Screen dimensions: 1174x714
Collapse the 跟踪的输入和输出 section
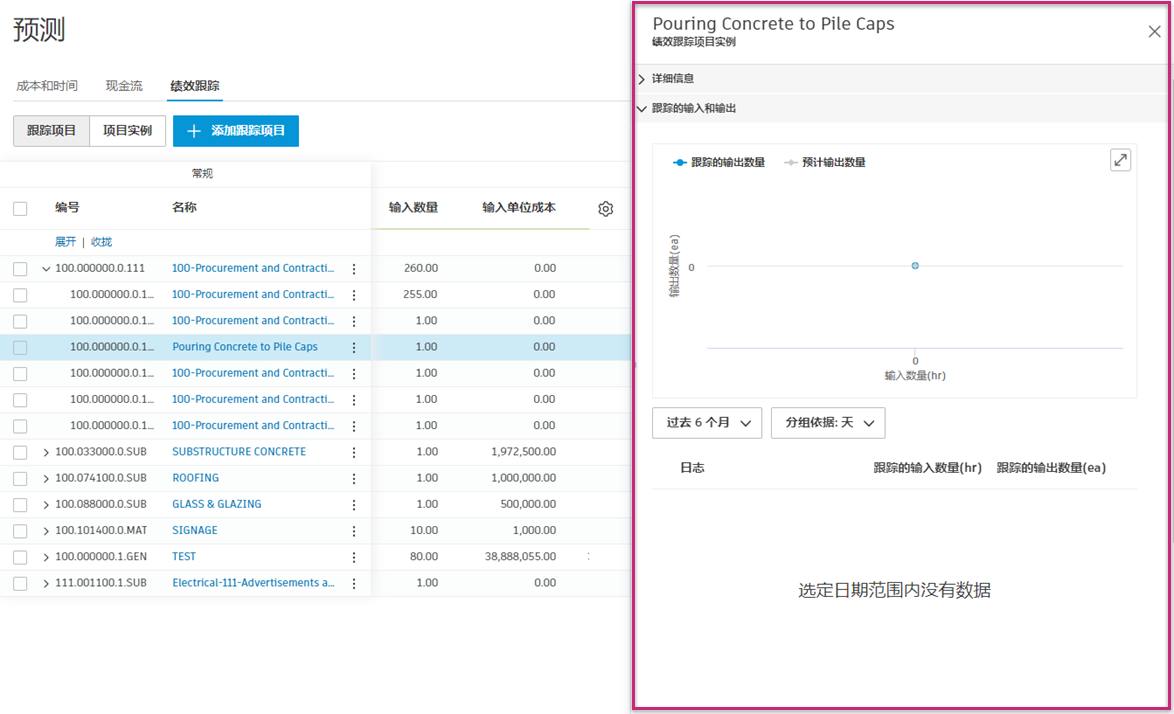pyautogui.click(x=642, y=109)
